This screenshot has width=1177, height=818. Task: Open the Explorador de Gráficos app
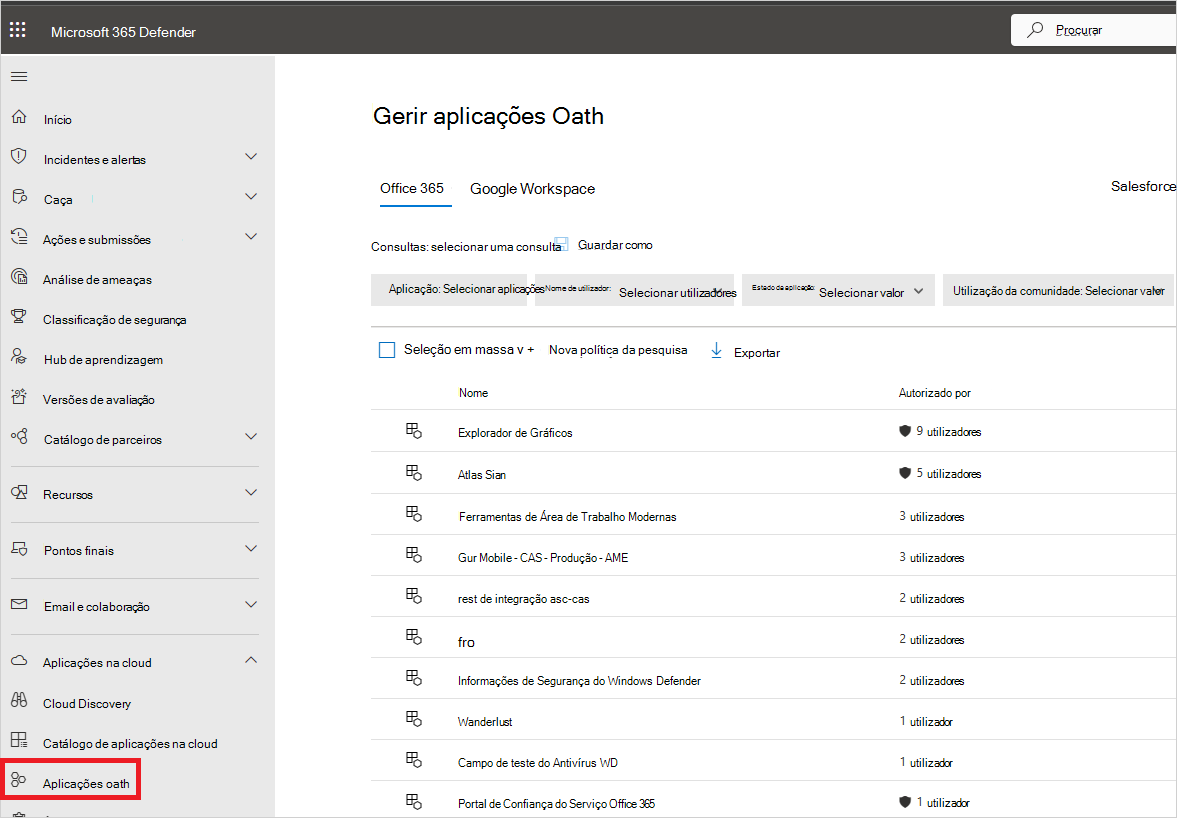(515, 432)
